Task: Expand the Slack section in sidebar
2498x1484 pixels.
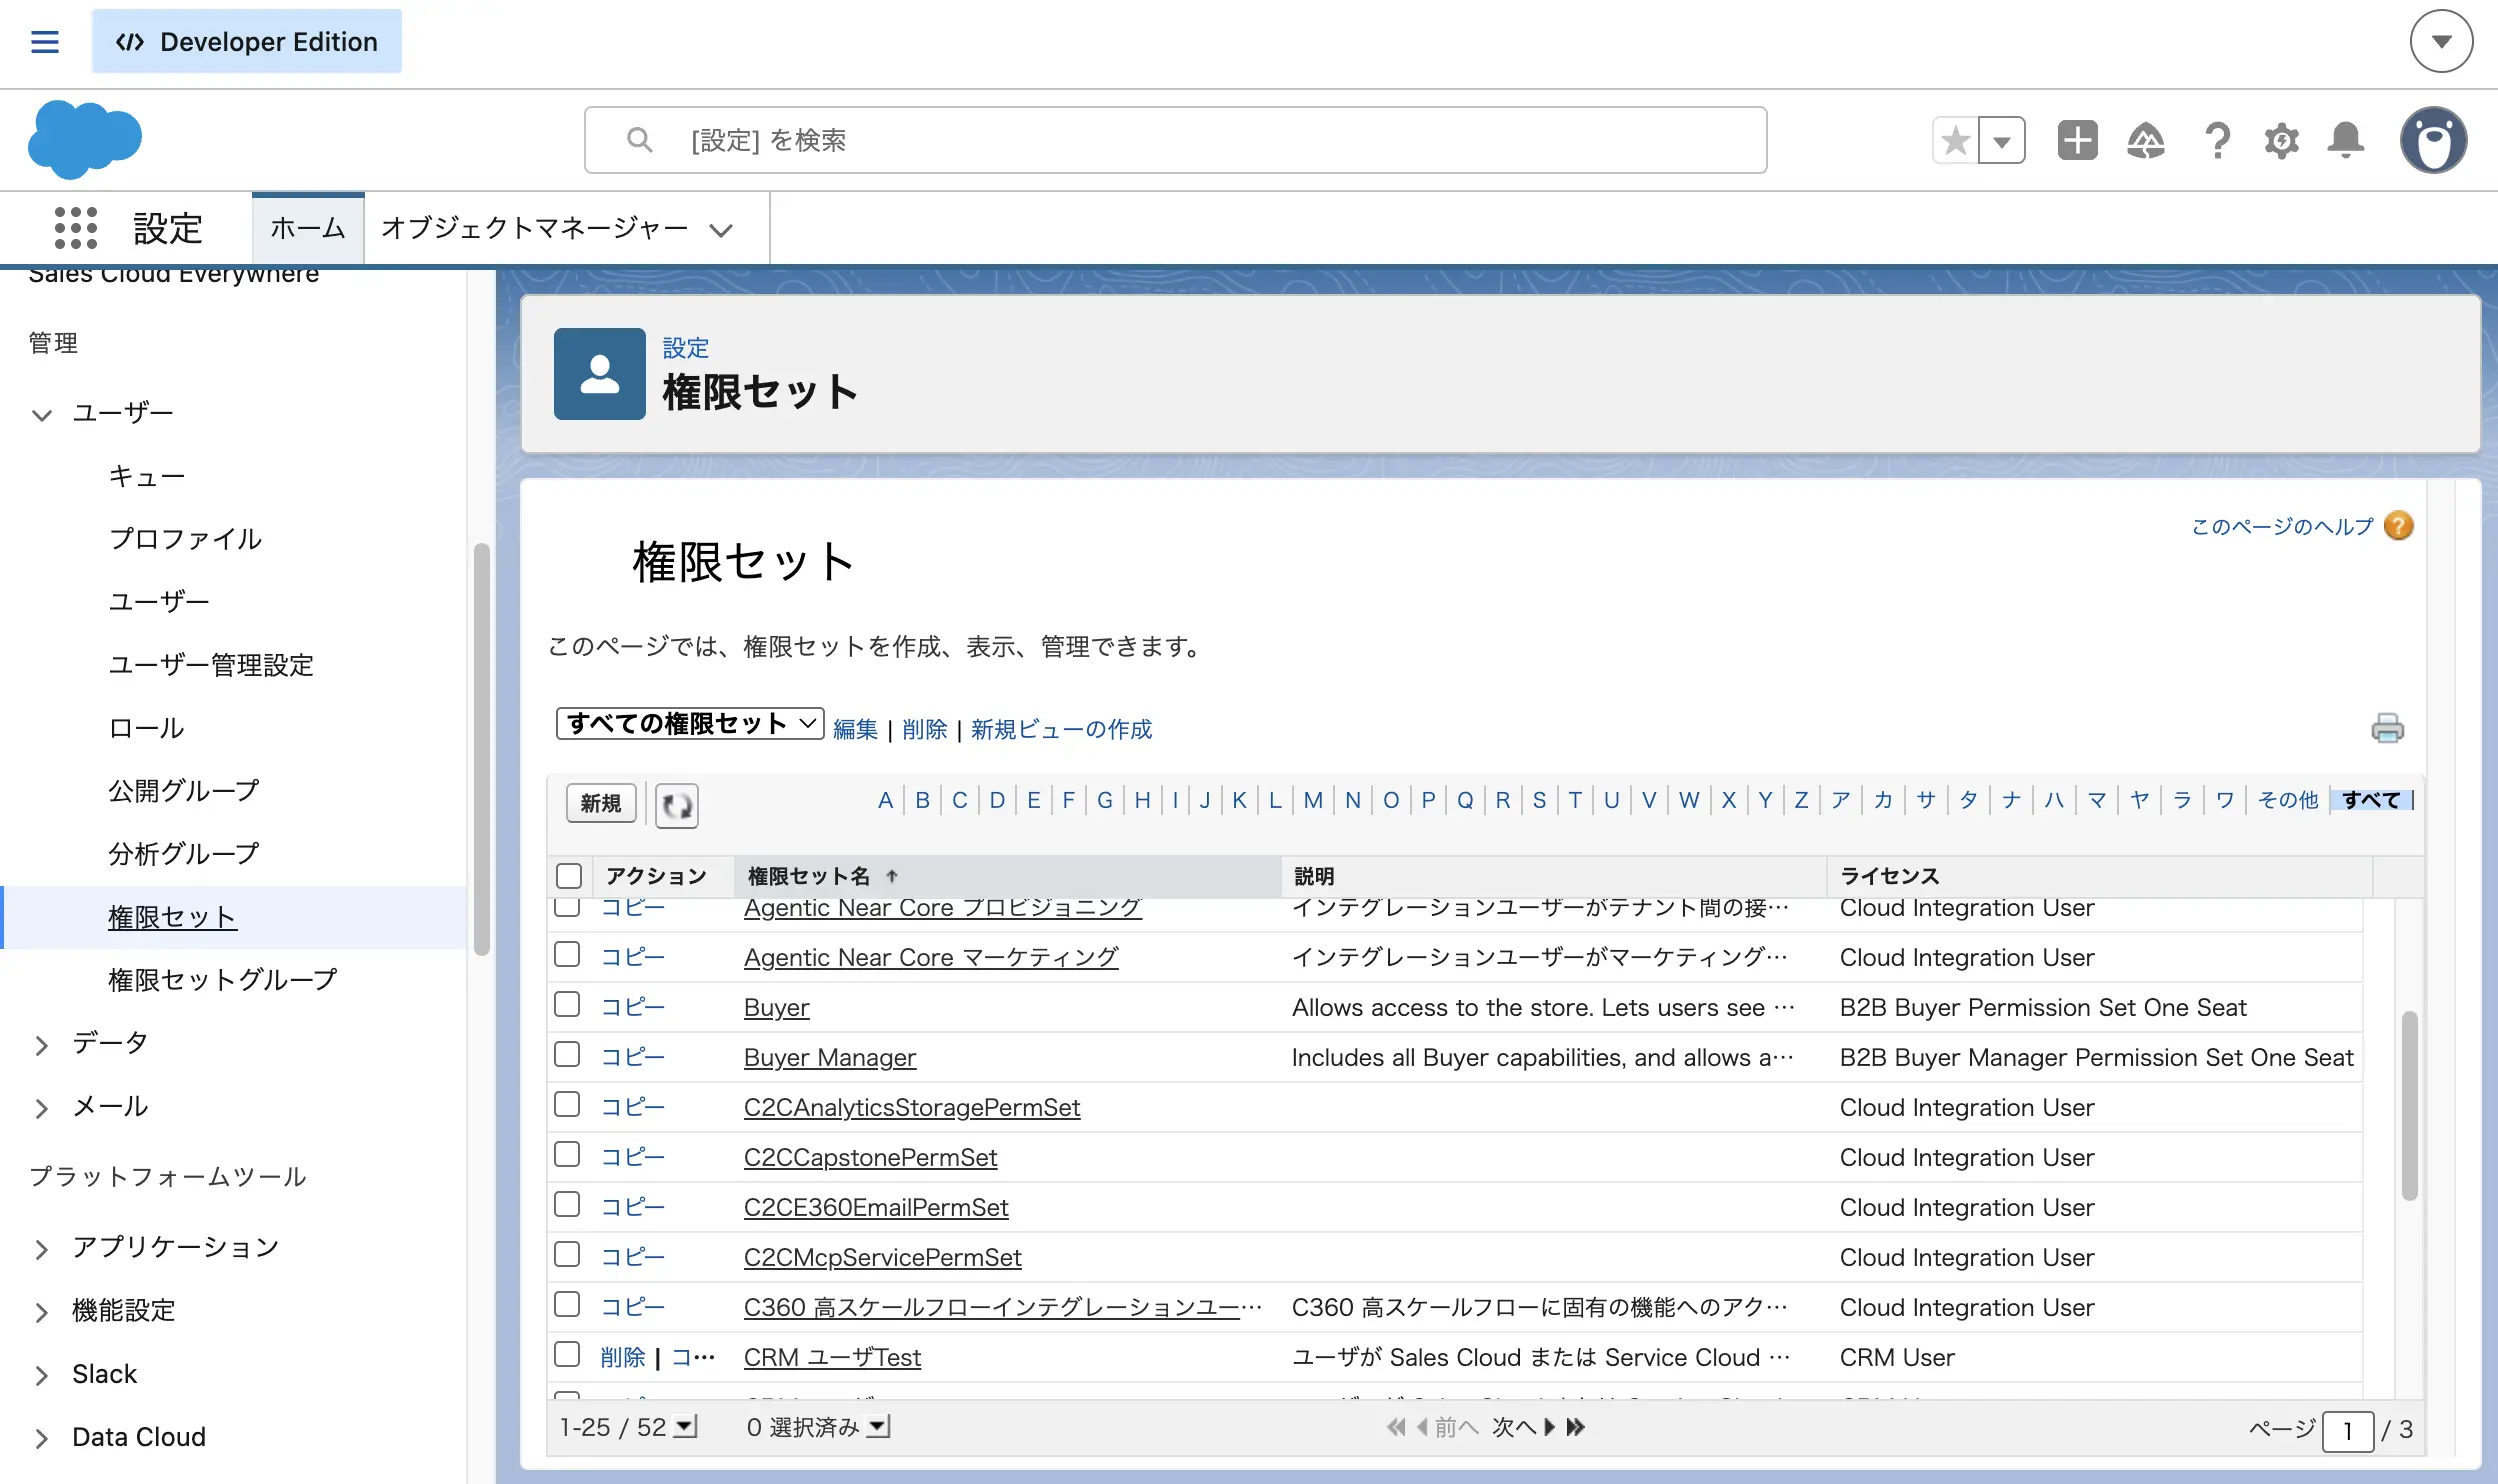Action: coord(41,1375)
